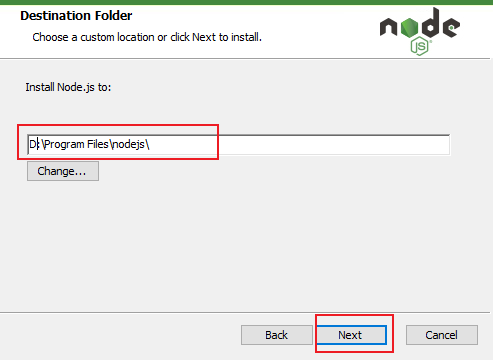The width and height of the screenshot is (493, 360).
Task: Click the Node.js logo in header
Action: tap(420, 31)
